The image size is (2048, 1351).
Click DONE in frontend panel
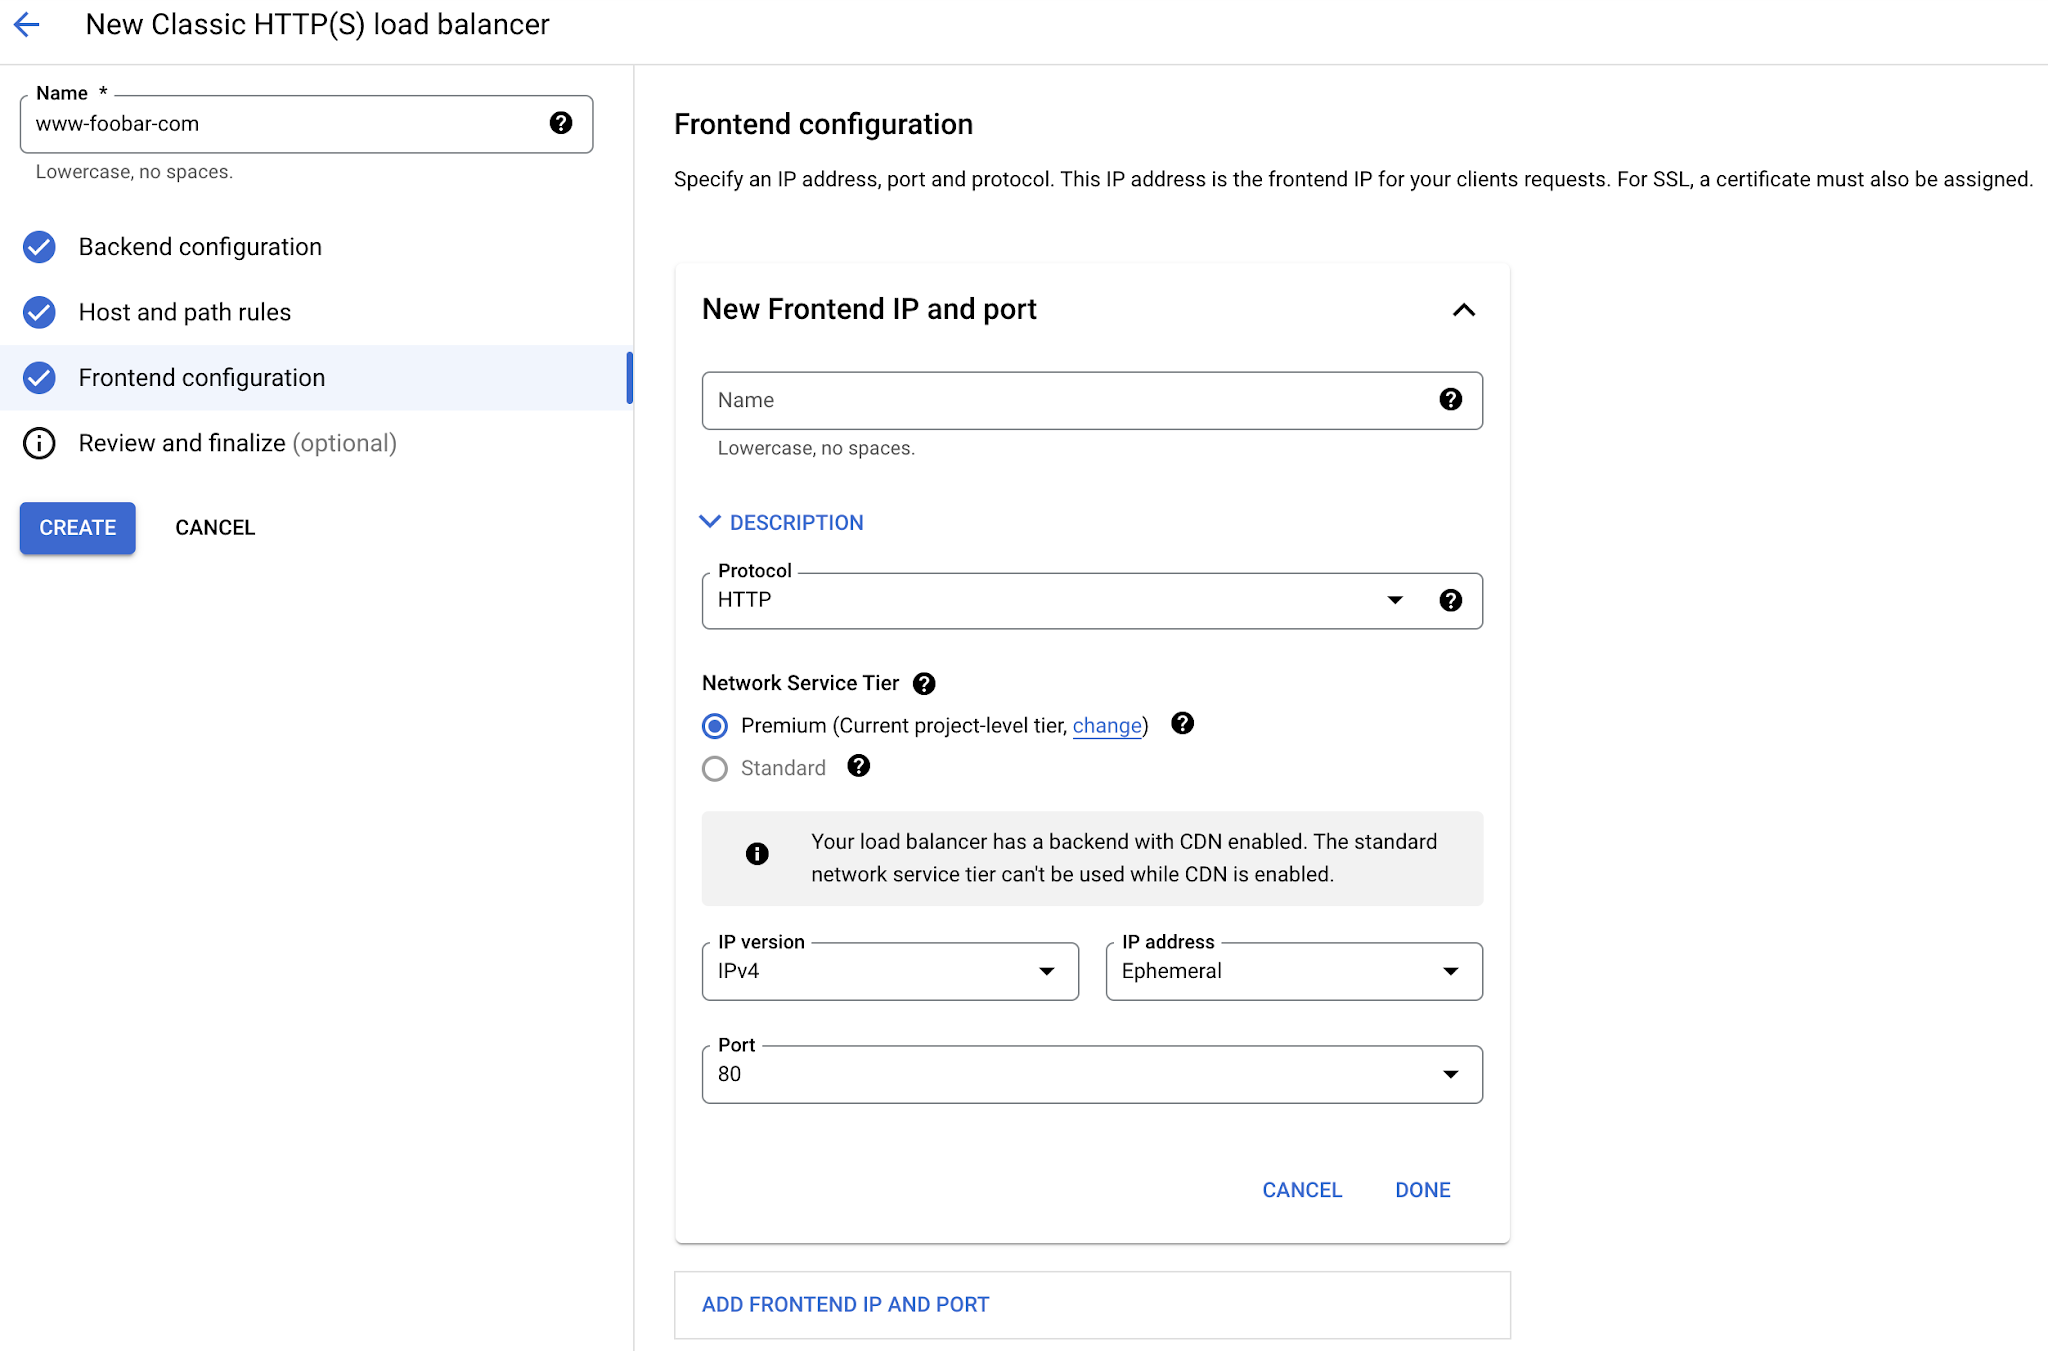pyautogui.click(x=1423, y=1190)
